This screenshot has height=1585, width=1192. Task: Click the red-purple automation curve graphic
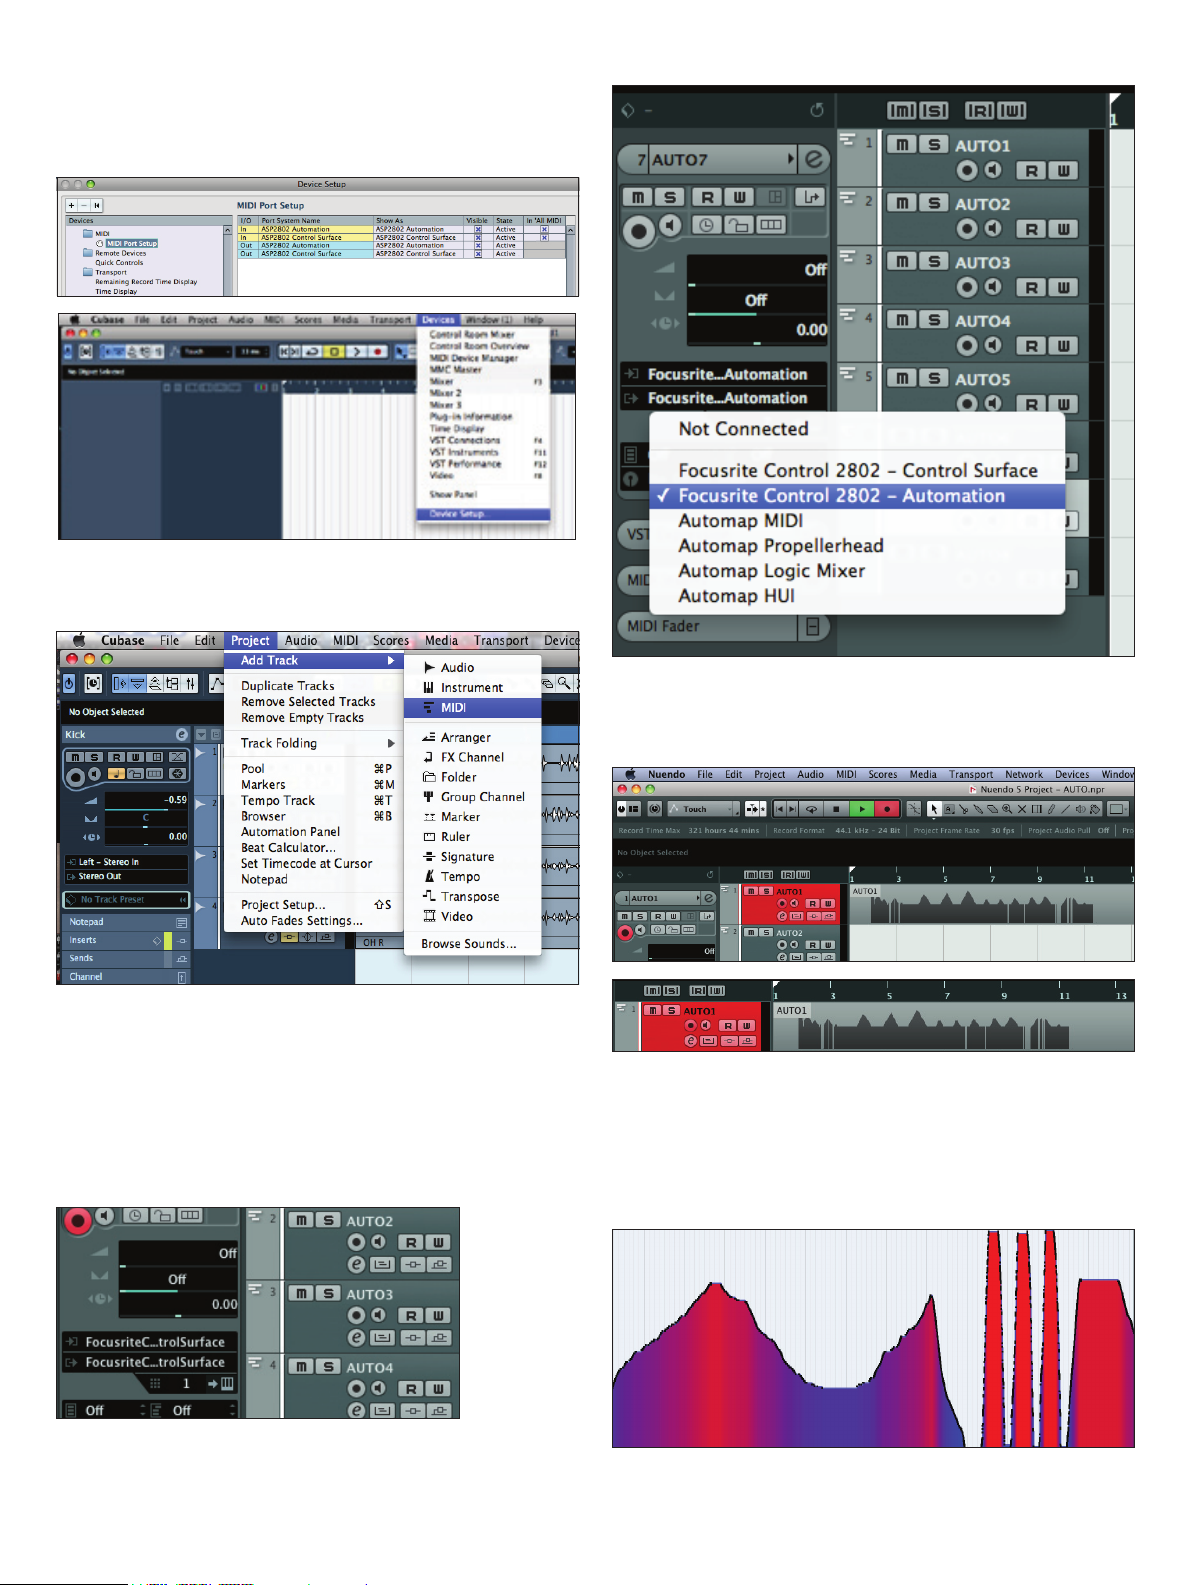click(x=873, y=1339)
